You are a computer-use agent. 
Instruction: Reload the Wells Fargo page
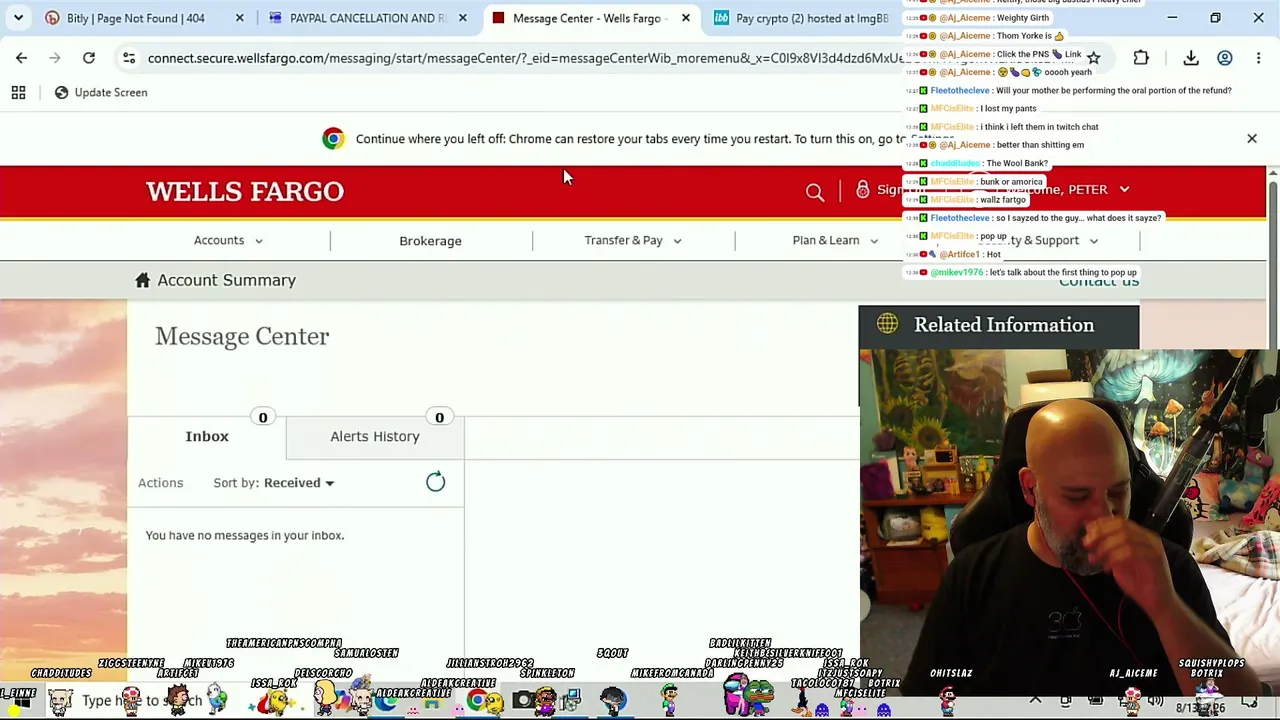click(89, 58)
